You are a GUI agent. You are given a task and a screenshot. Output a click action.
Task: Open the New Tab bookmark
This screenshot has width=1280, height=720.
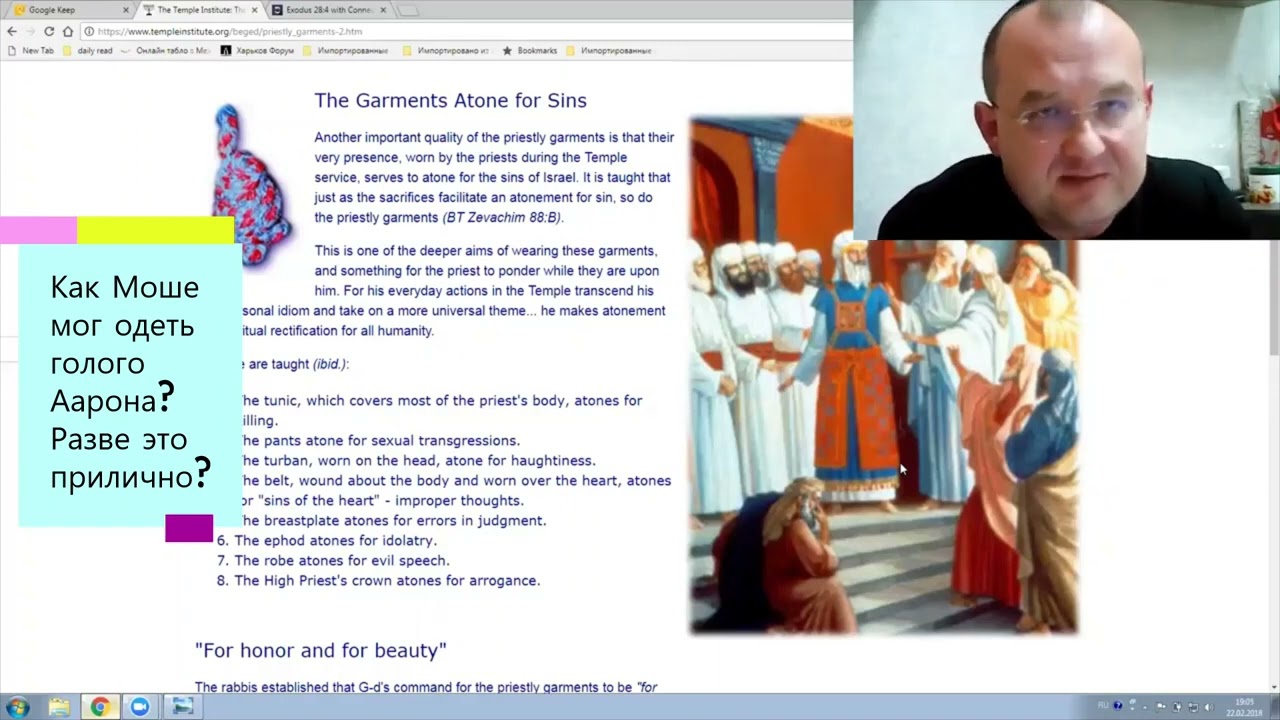31,50
